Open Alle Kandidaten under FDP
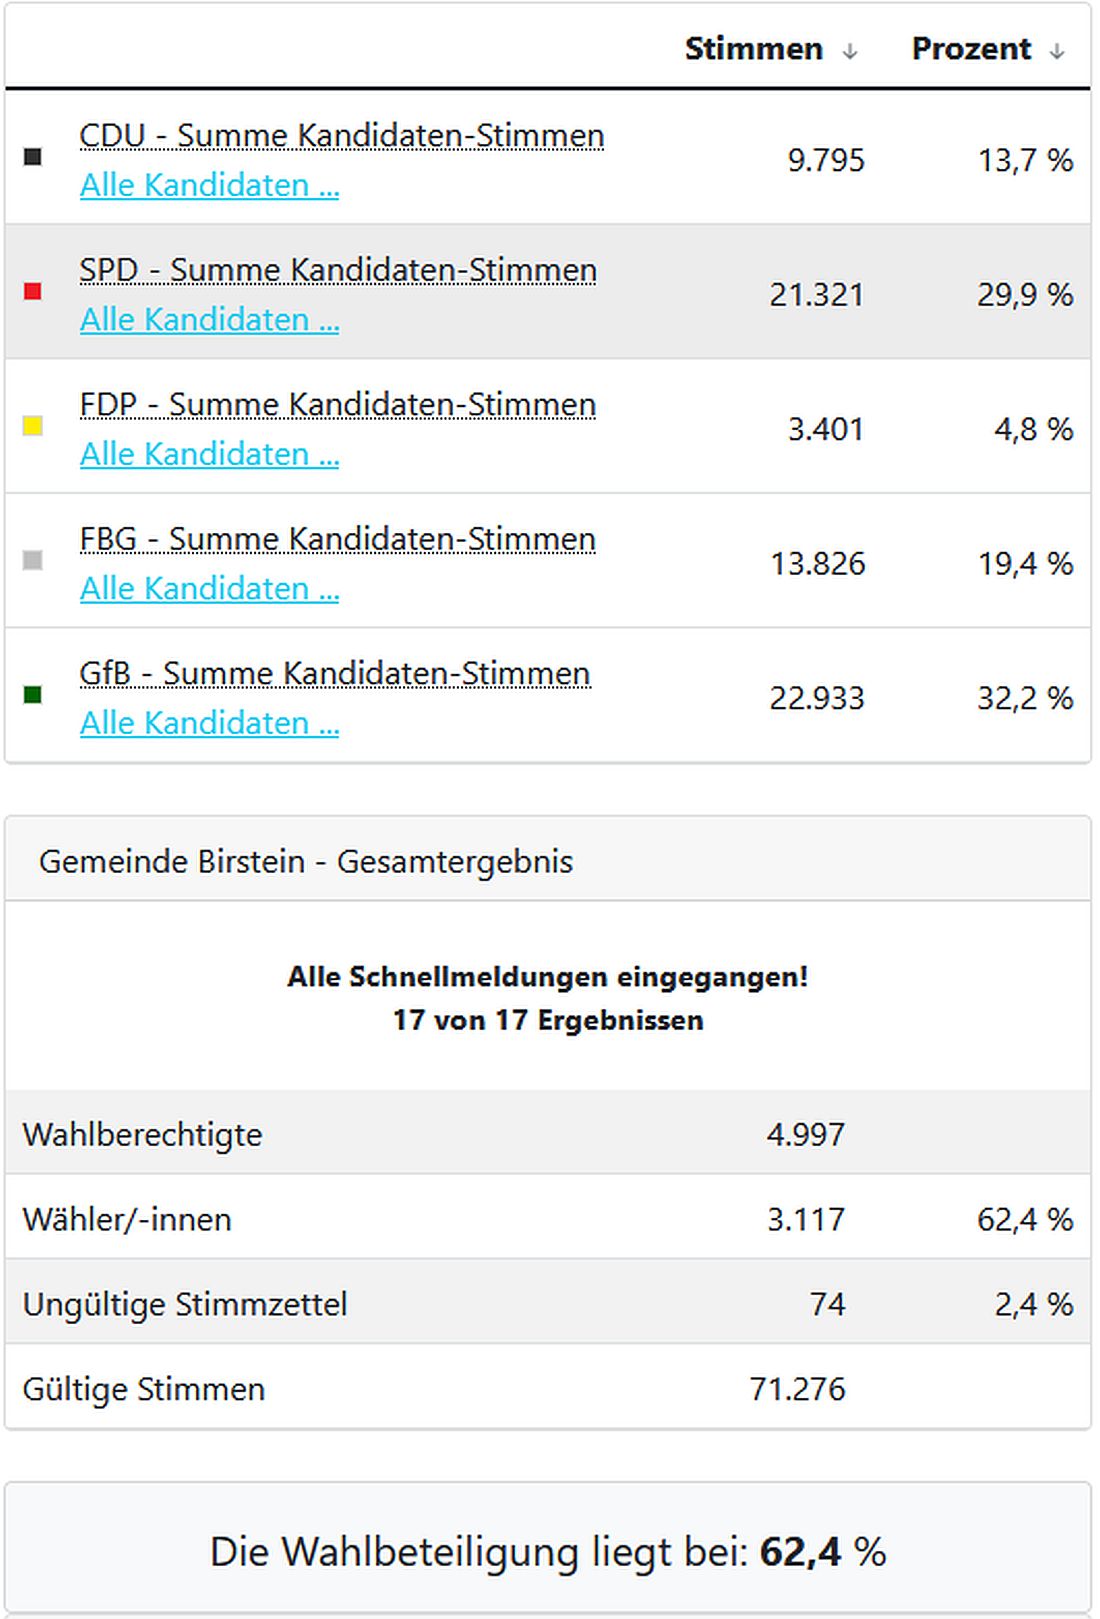Viewport: 1100px width, 1619px height. coord(209,454)
